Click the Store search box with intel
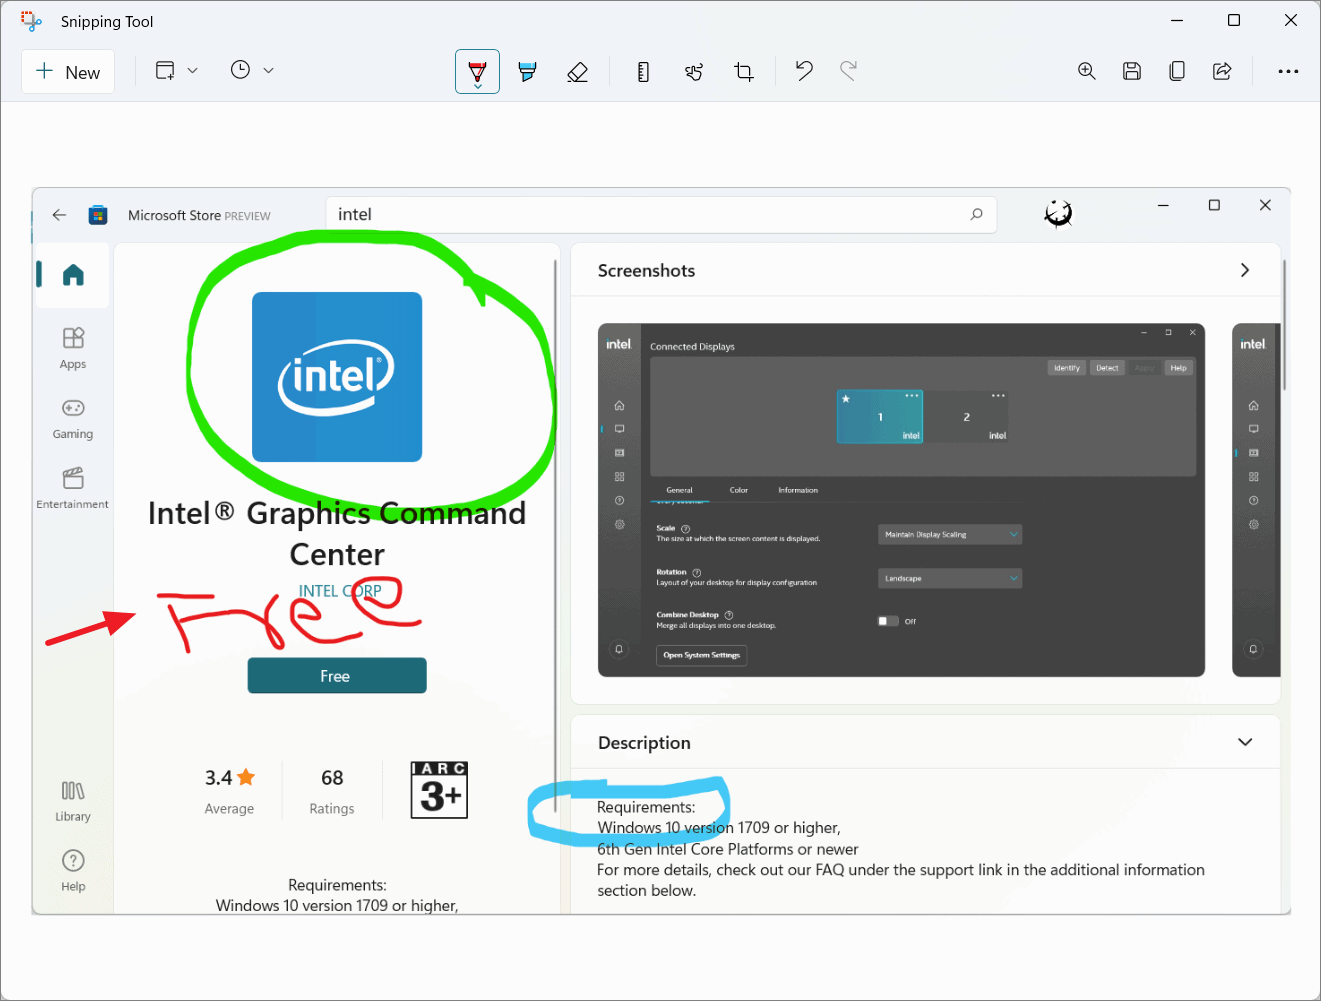The height and width of the screenshot is (1001, 1321). [x=661, y=214]
